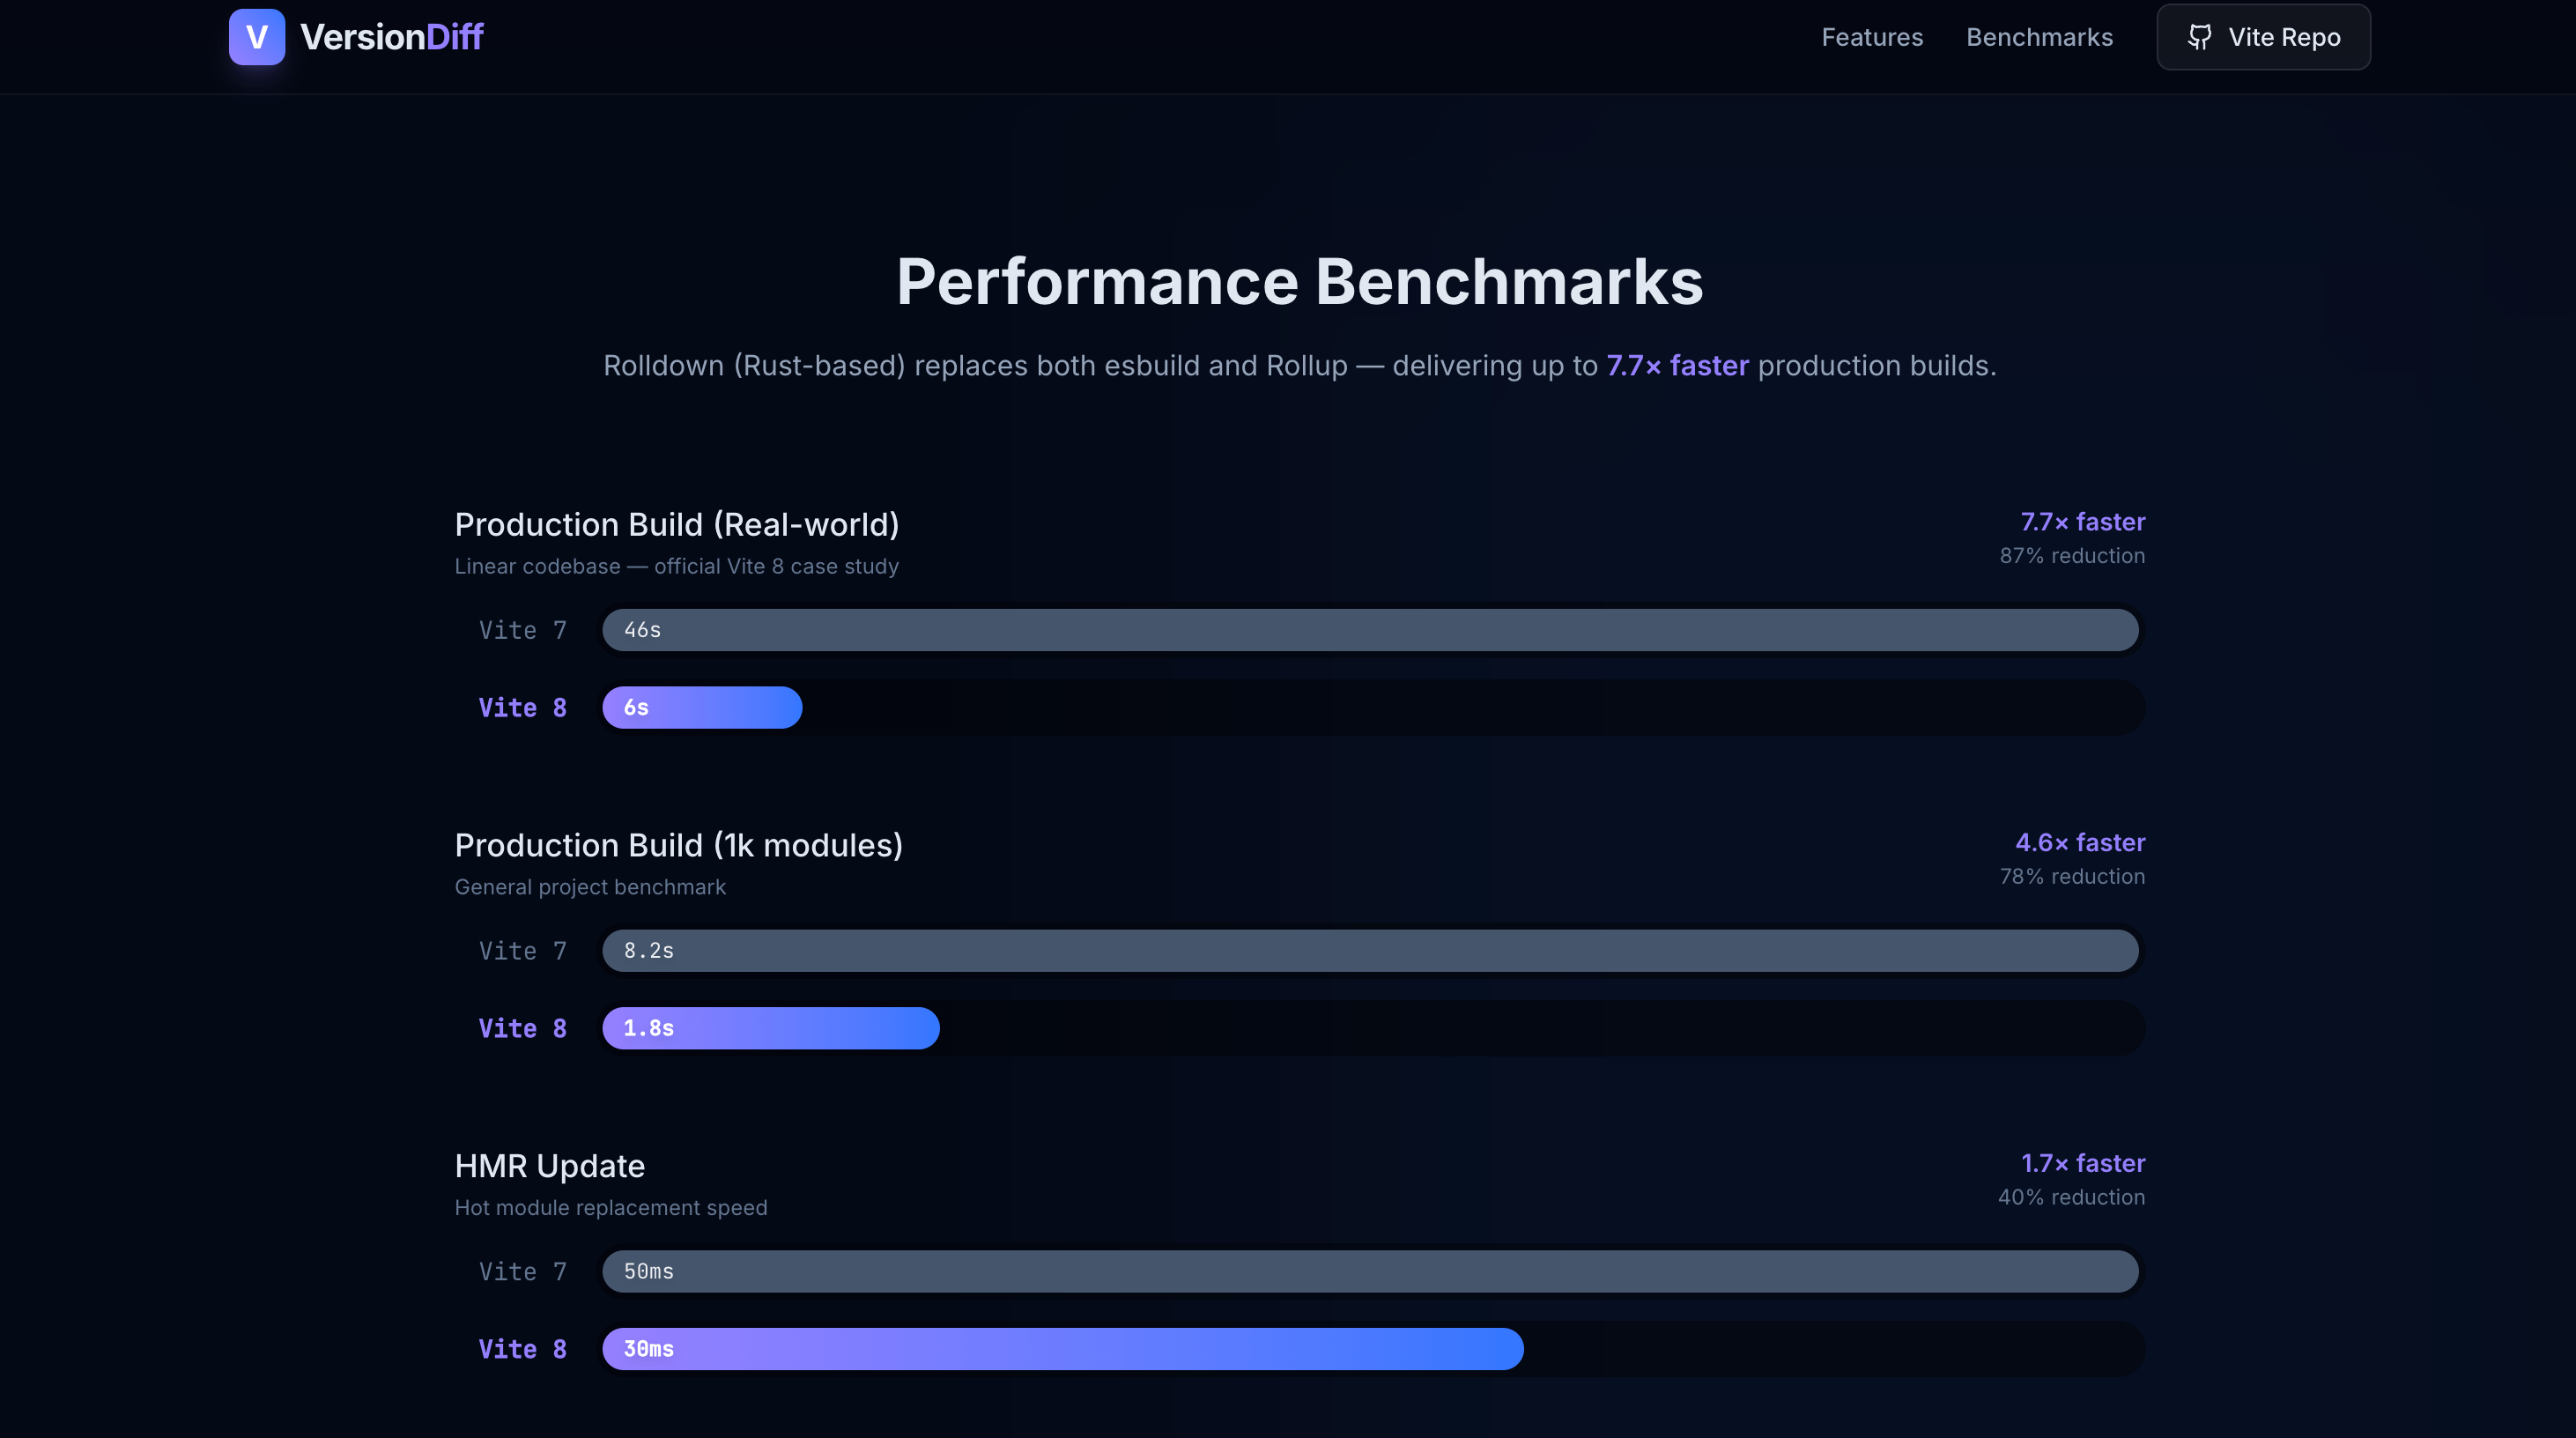
Task: Click the Production Build (Real-world) title
Action: 677,525
